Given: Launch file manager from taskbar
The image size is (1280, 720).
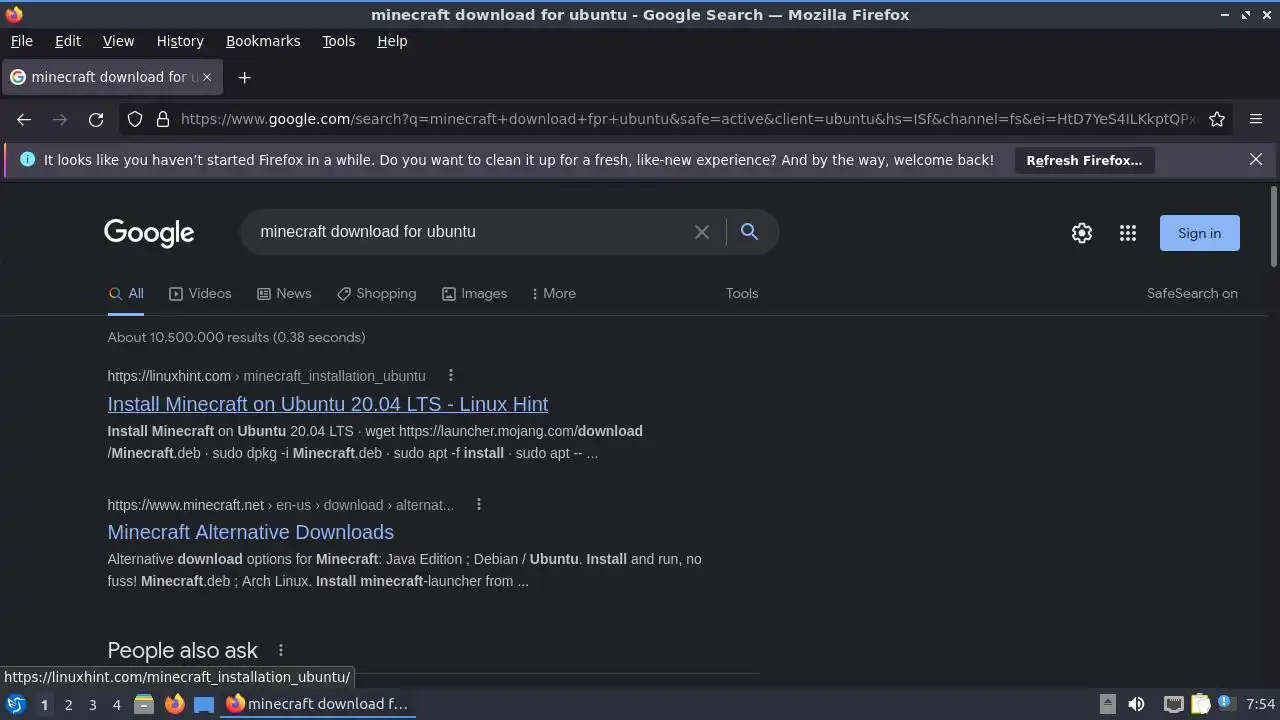Looking at the screenshot, I should tap(144, 704).
